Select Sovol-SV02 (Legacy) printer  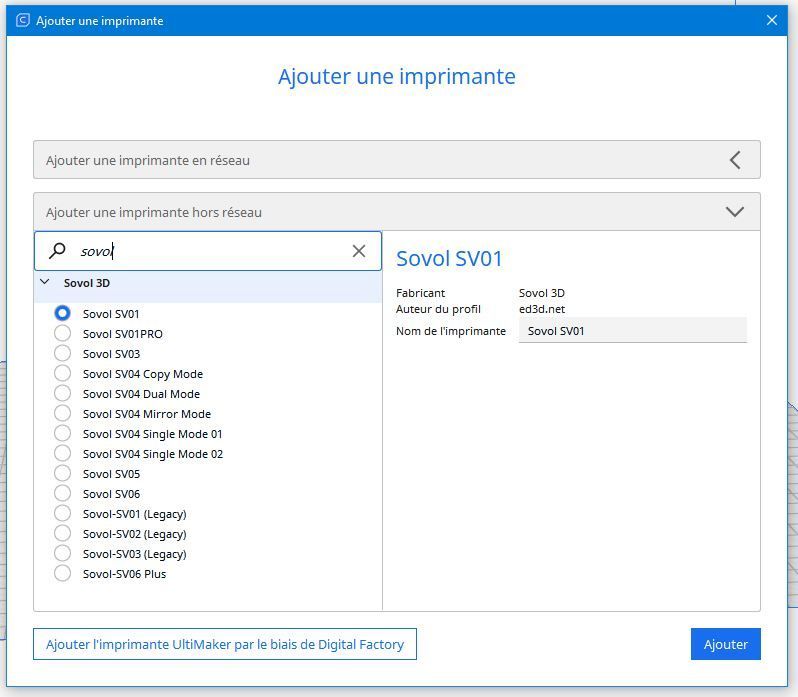63,533
